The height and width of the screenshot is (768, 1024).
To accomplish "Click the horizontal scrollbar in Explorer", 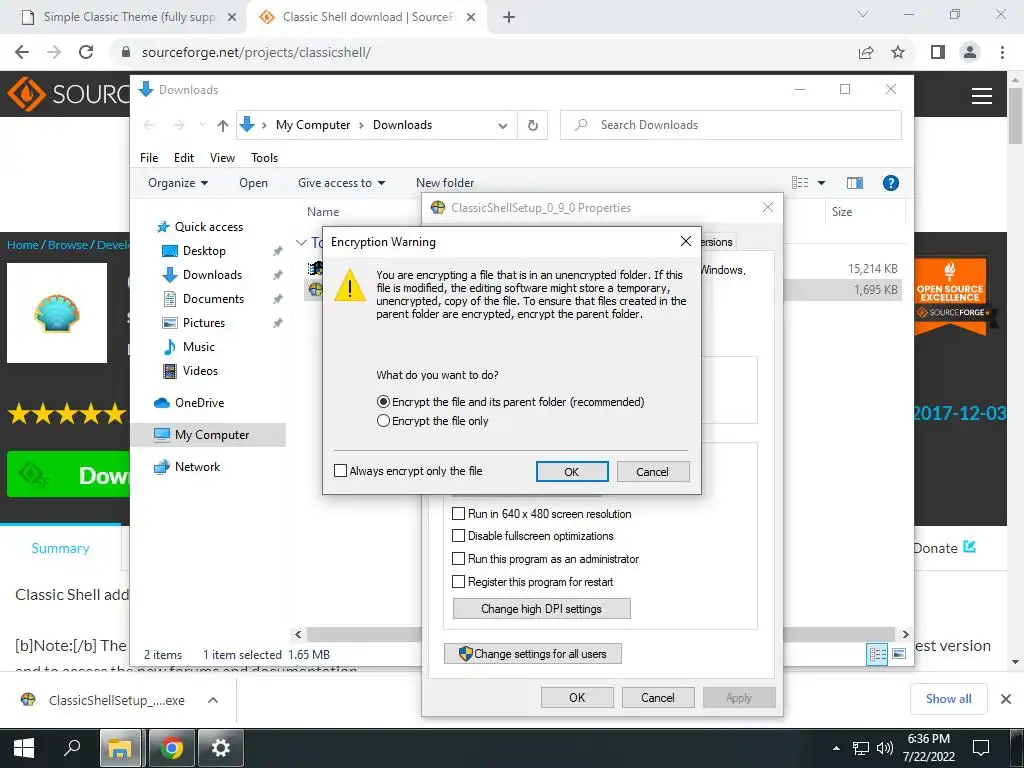I will (601, 634).
